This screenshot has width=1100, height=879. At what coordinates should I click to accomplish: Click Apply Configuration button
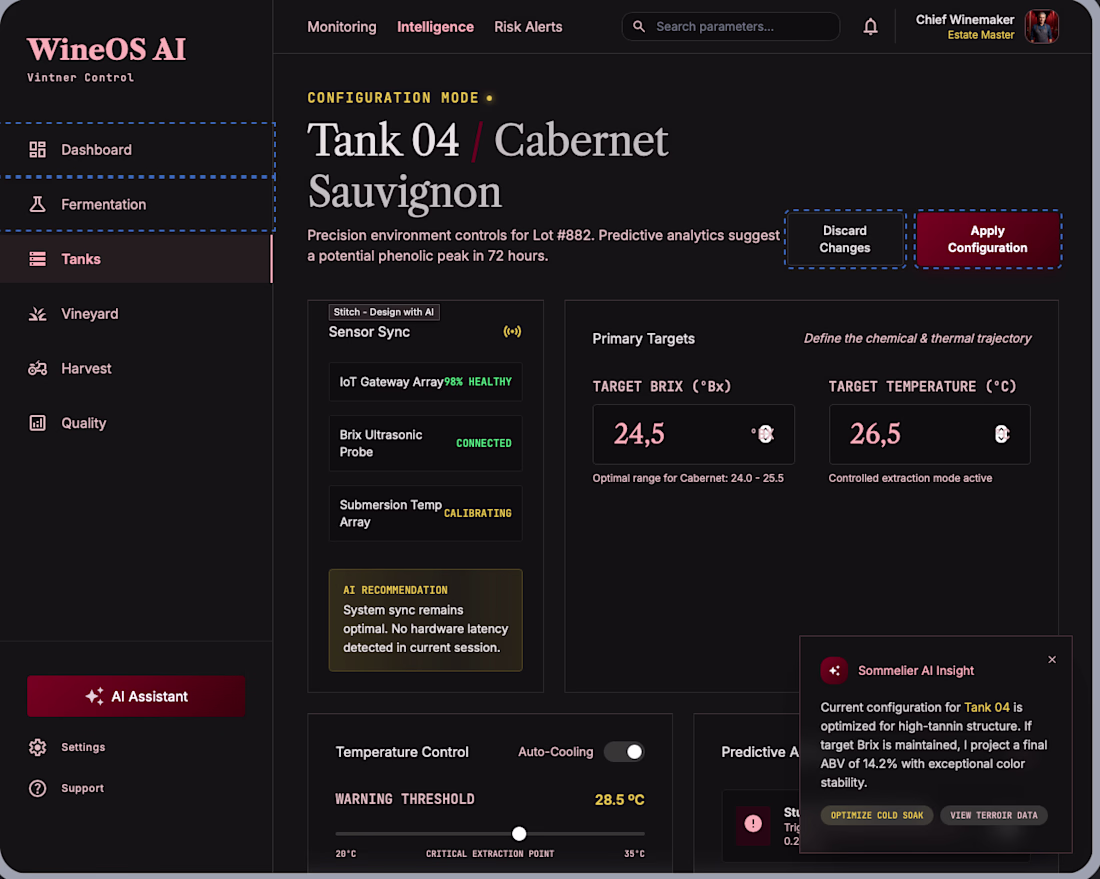[987, 239]
